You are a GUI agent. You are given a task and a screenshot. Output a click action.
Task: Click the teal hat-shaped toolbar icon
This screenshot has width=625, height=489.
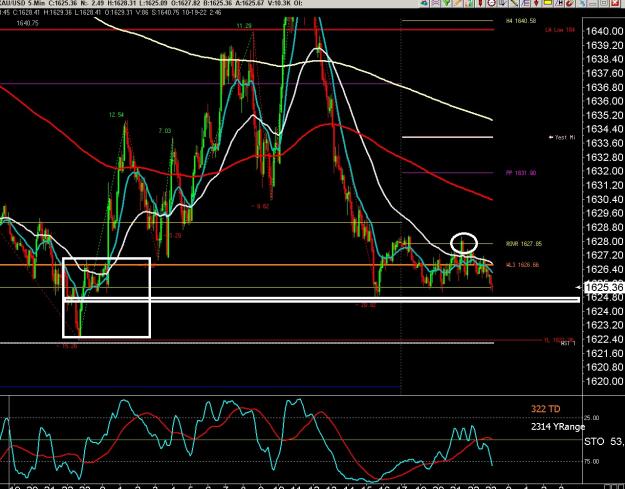(x=424, y=3)
